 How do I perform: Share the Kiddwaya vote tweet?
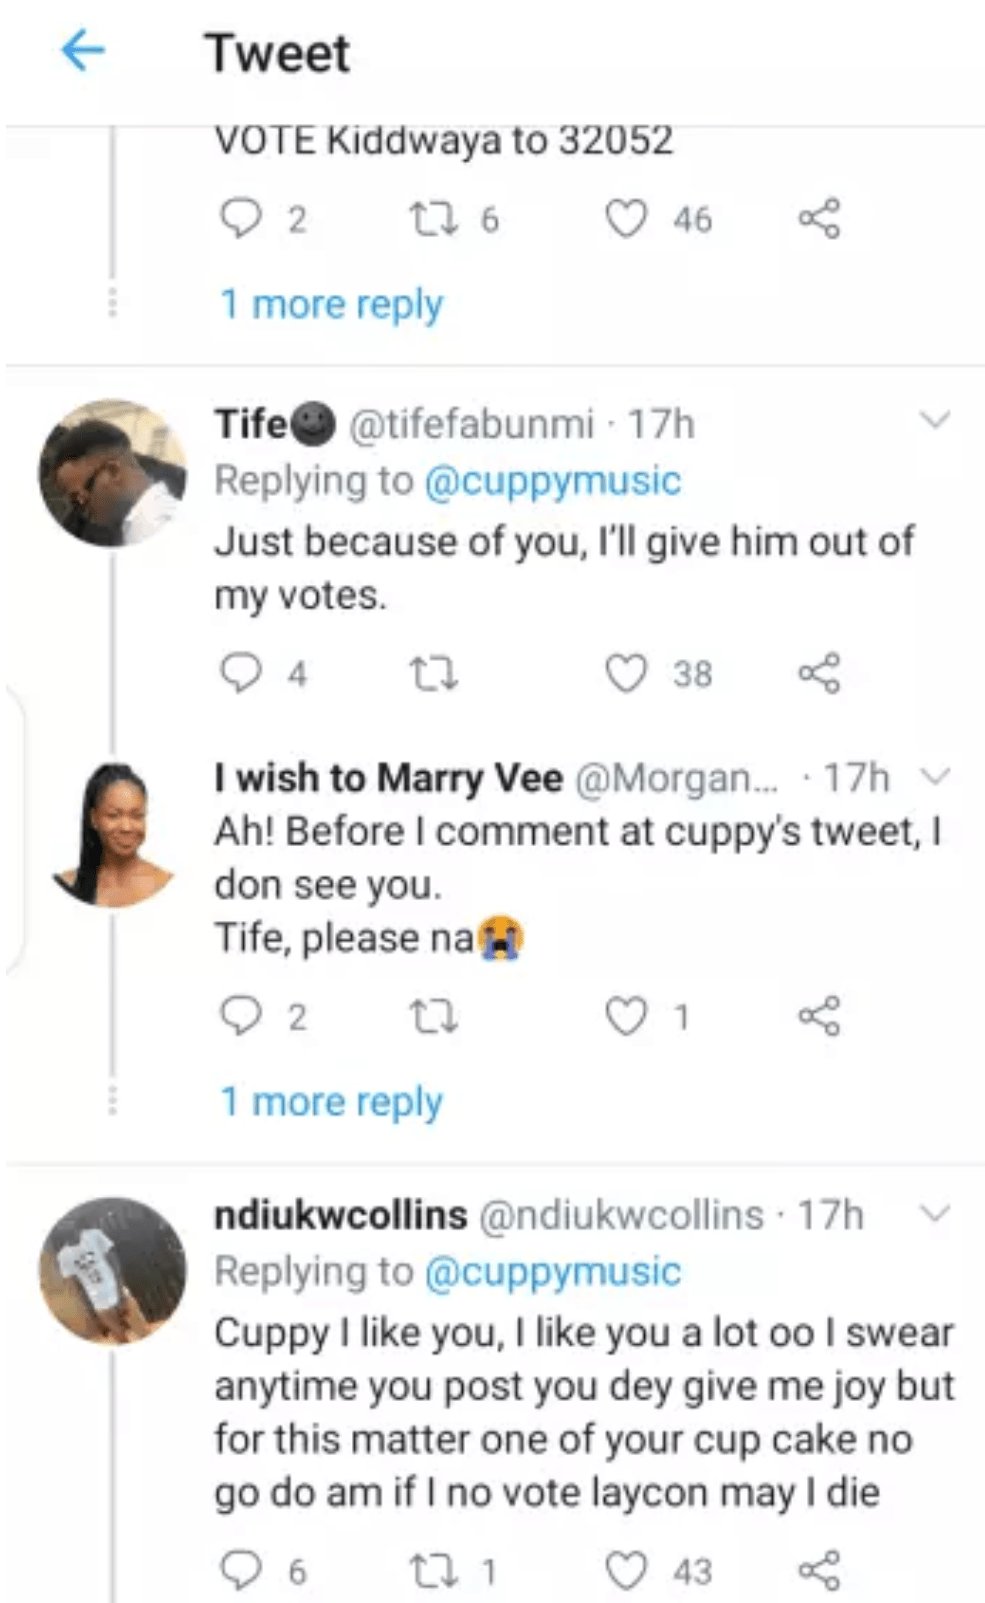pos(819,218)
